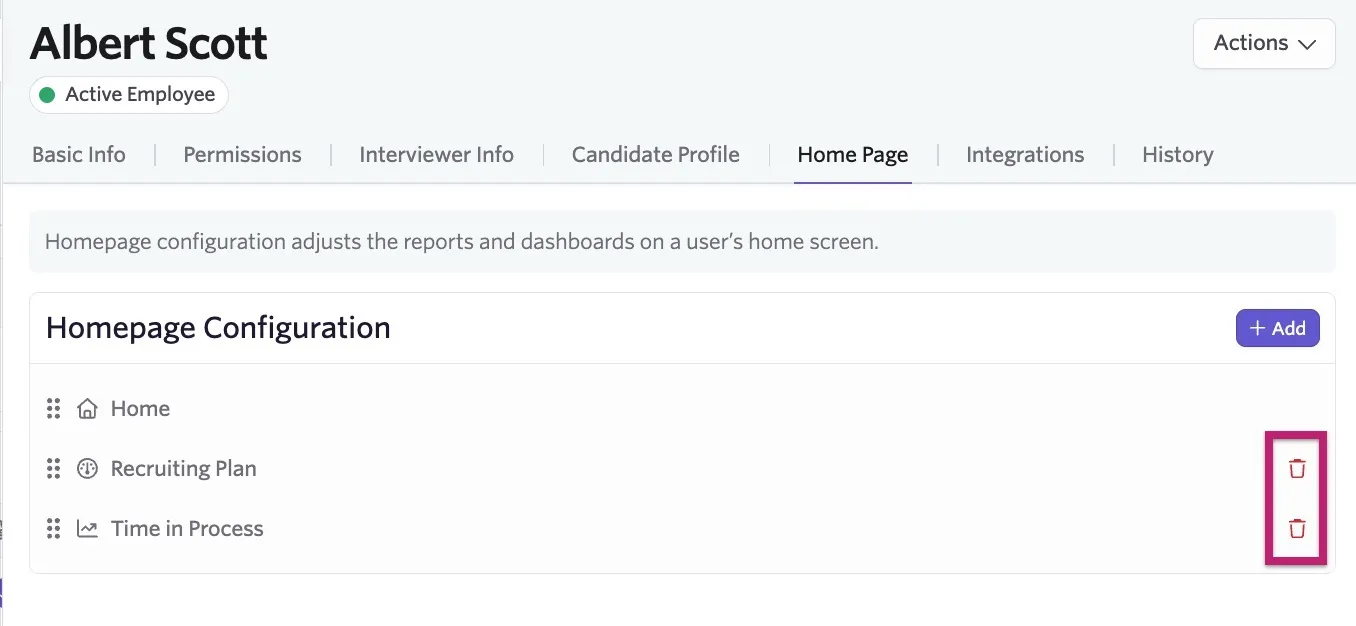This screenshot has height=626, width=1356.
Task: Grab the drag handle beside Home
Action: (54, 408)
